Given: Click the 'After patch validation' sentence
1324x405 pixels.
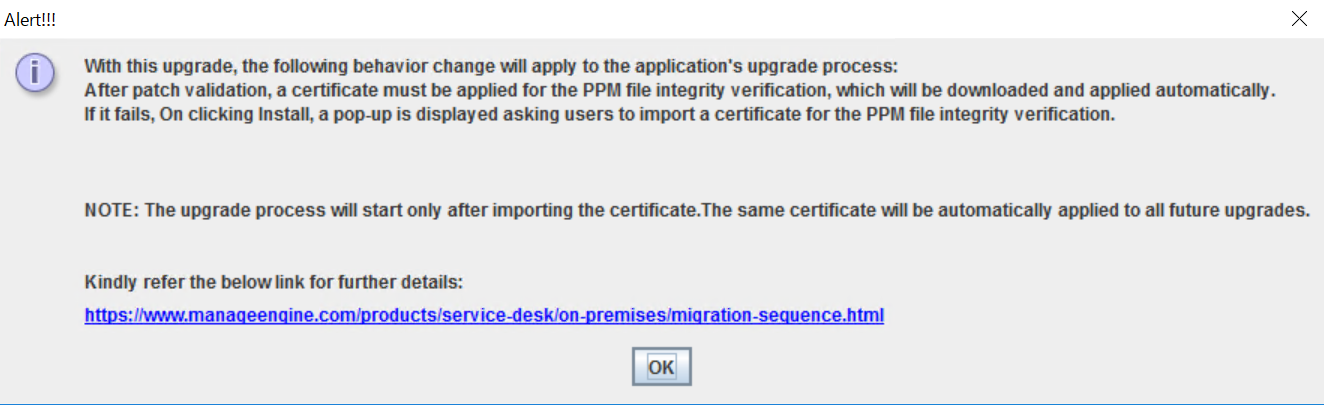Looking at the screenshot, I should click(680, 91).
